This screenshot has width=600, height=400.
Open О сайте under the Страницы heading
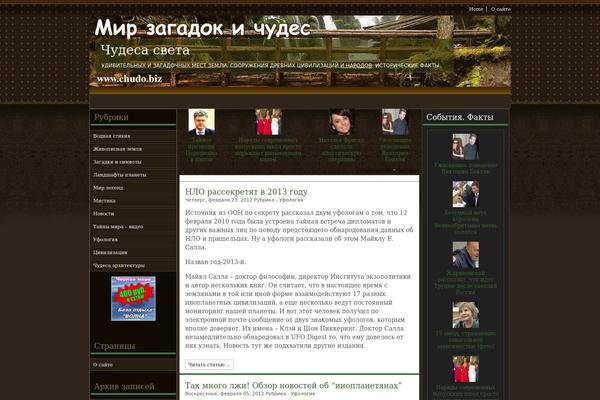click(103, 365)
